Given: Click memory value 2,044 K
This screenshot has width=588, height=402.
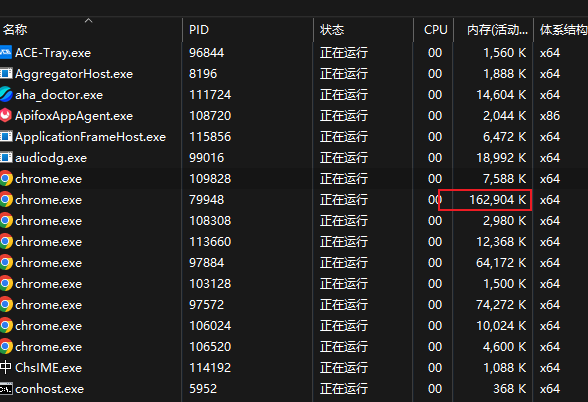Looking at the screenshot, I should tap(505, 116).
